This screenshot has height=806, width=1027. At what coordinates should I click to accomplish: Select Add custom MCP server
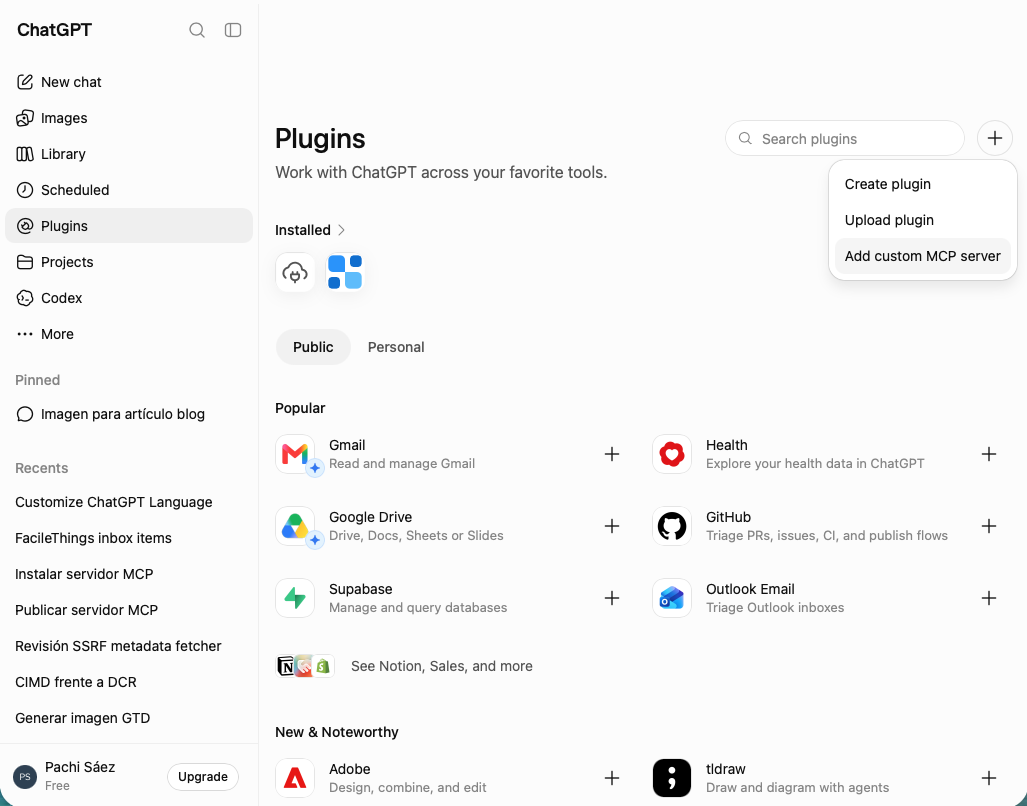[922, 256]
